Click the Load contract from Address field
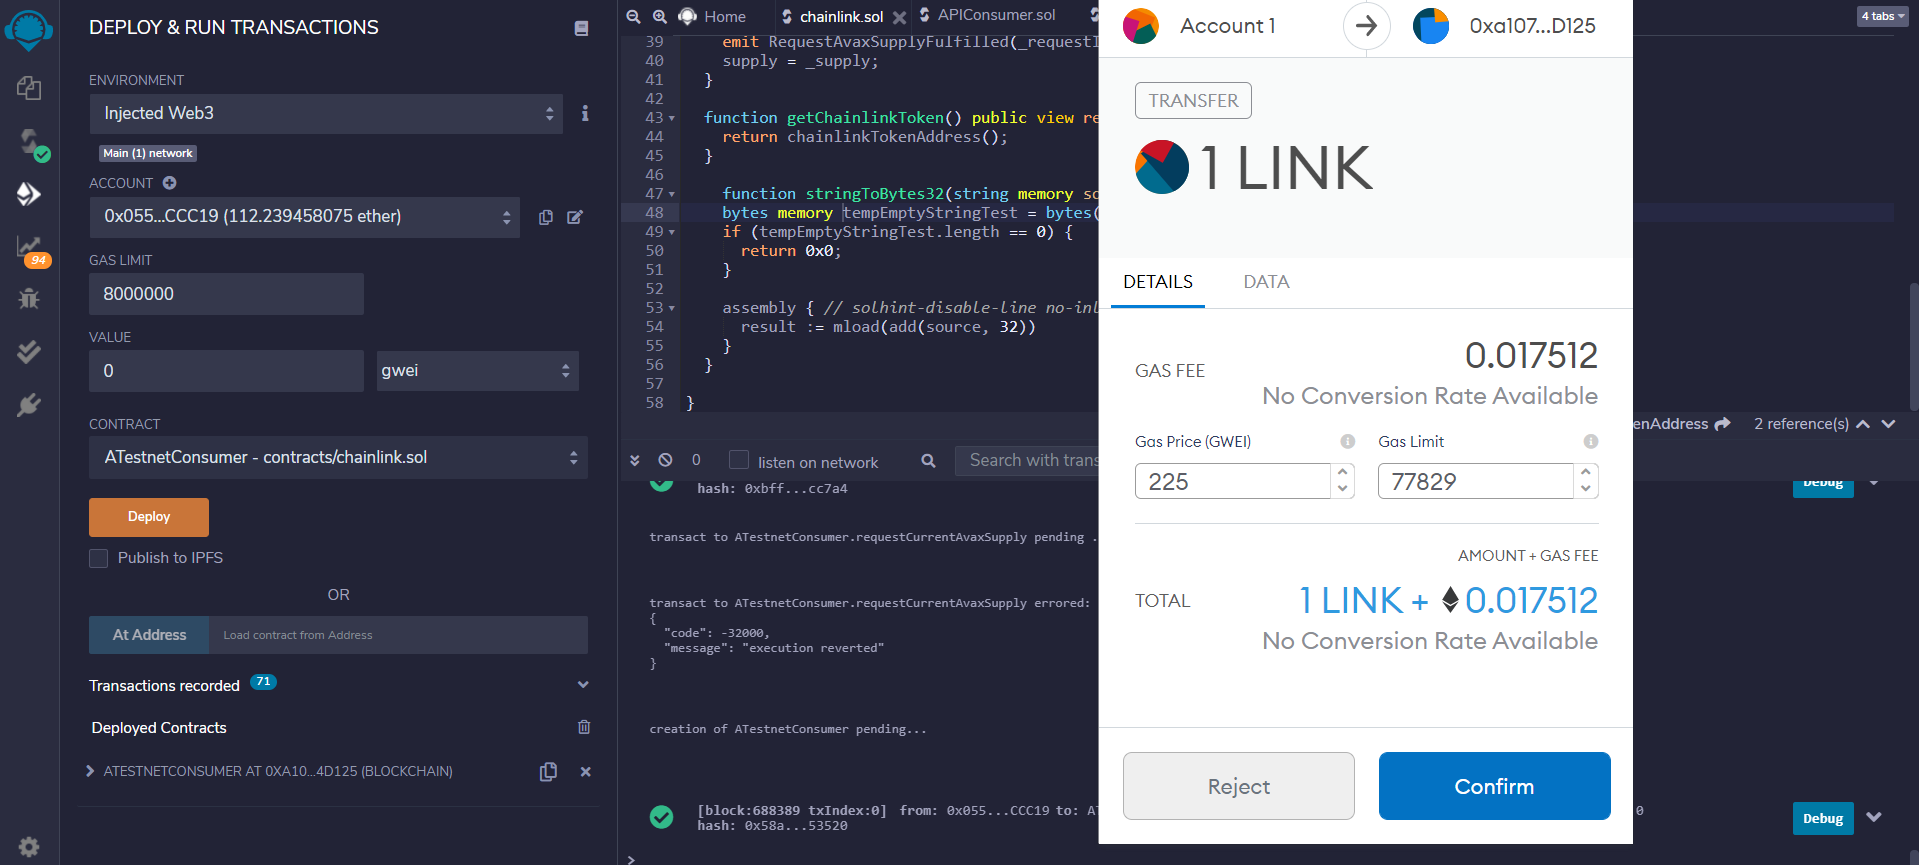 point(398,635)
